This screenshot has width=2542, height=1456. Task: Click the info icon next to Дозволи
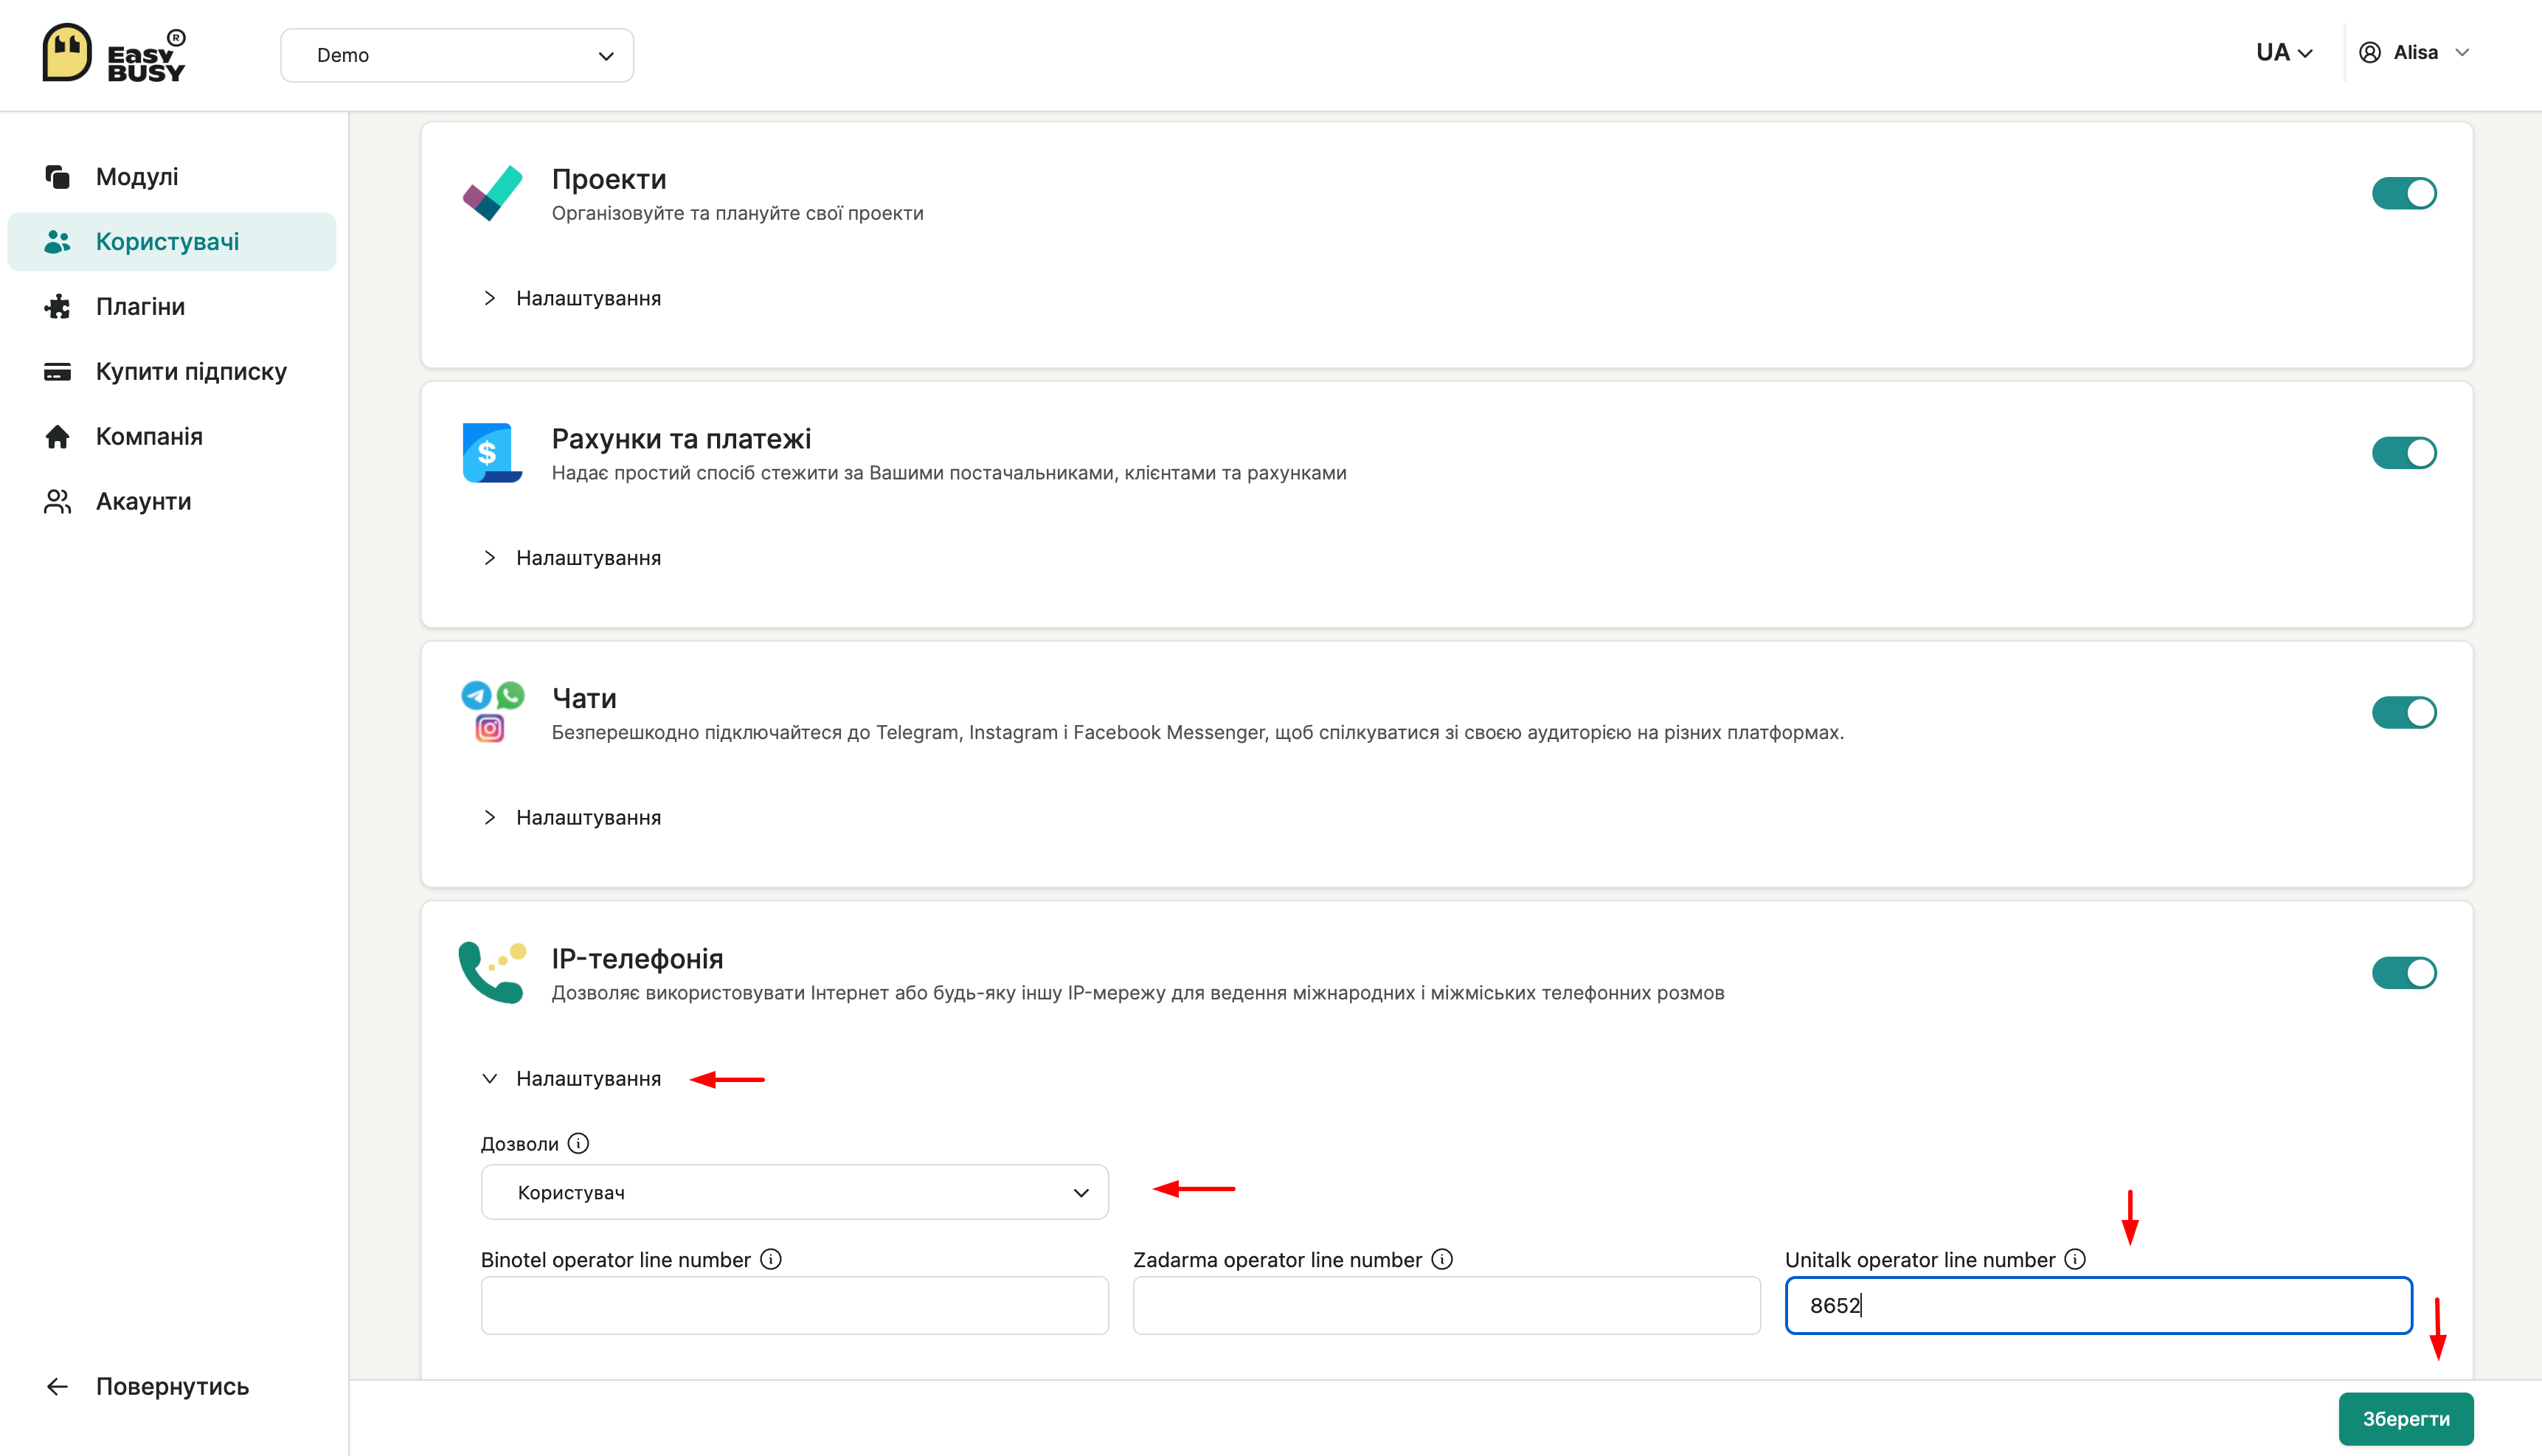(x=578, y=1143)
